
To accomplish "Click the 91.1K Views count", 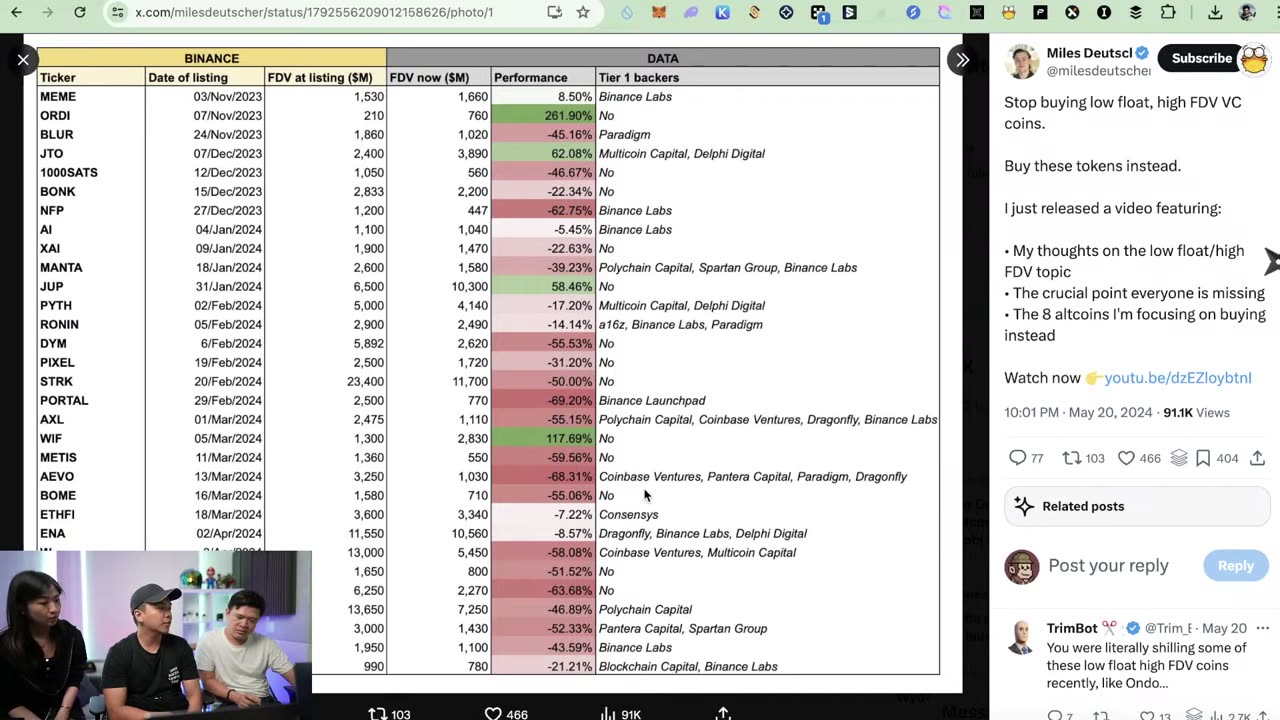I will [x=1196, y=412].
